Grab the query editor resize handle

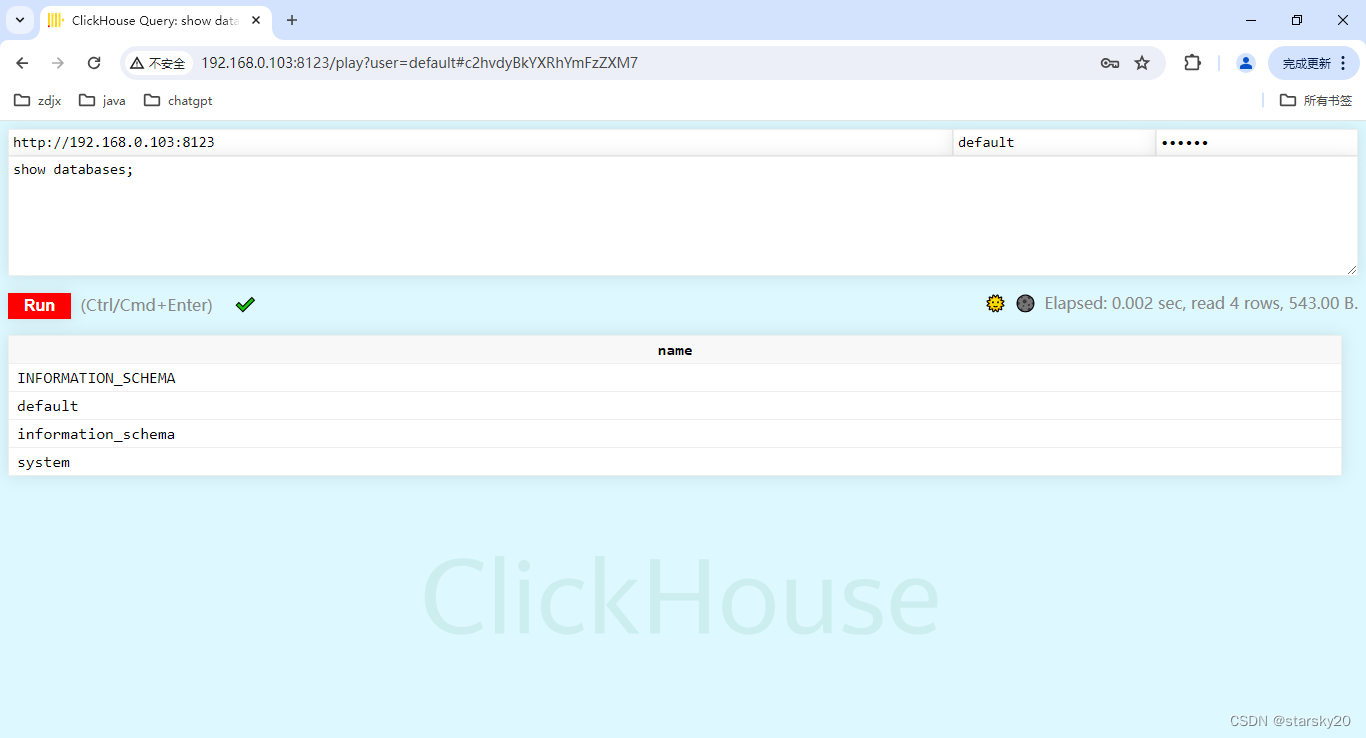point(1352,269)
